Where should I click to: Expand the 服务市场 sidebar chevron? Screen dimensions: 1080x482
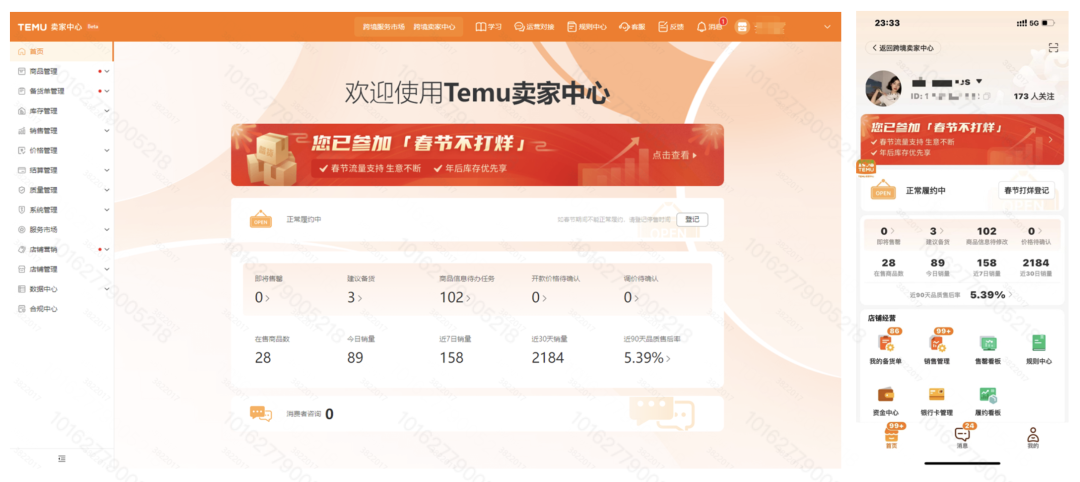107,230
